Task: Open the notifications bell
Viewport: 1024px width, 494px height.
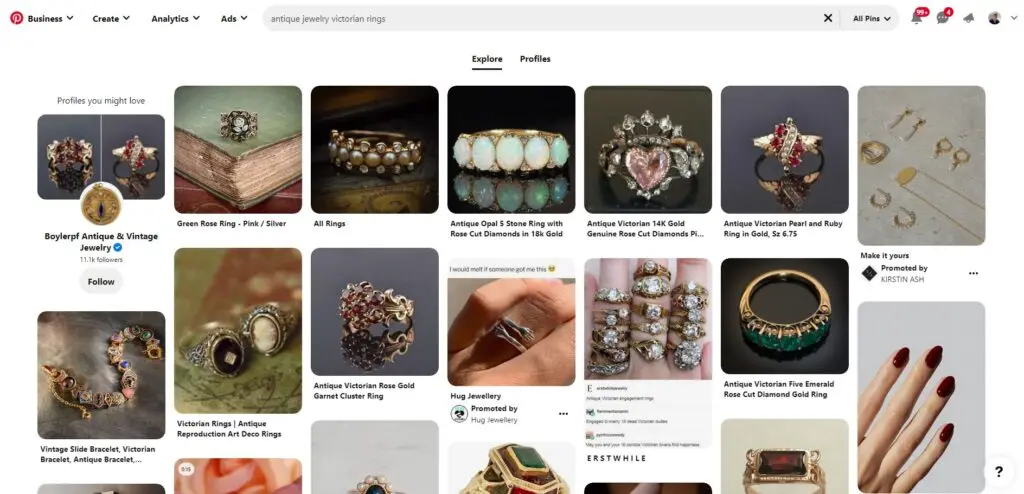Action: click(916, 18)
